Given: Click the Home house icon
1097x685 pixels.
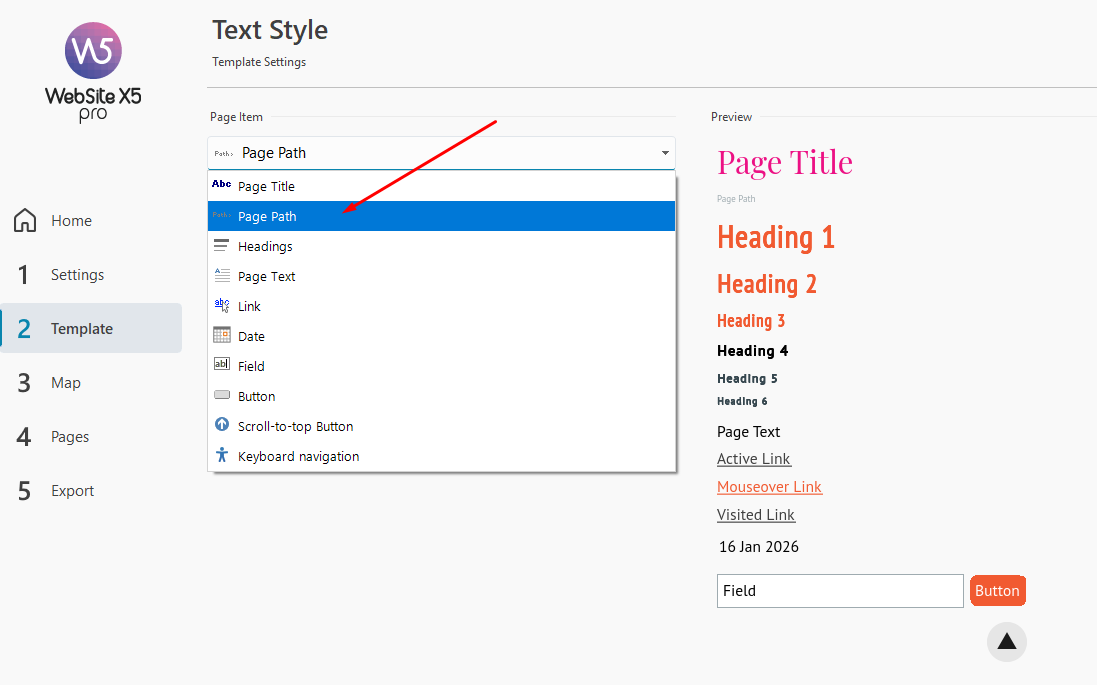Looking at the screenshot, I should [25, 221].
